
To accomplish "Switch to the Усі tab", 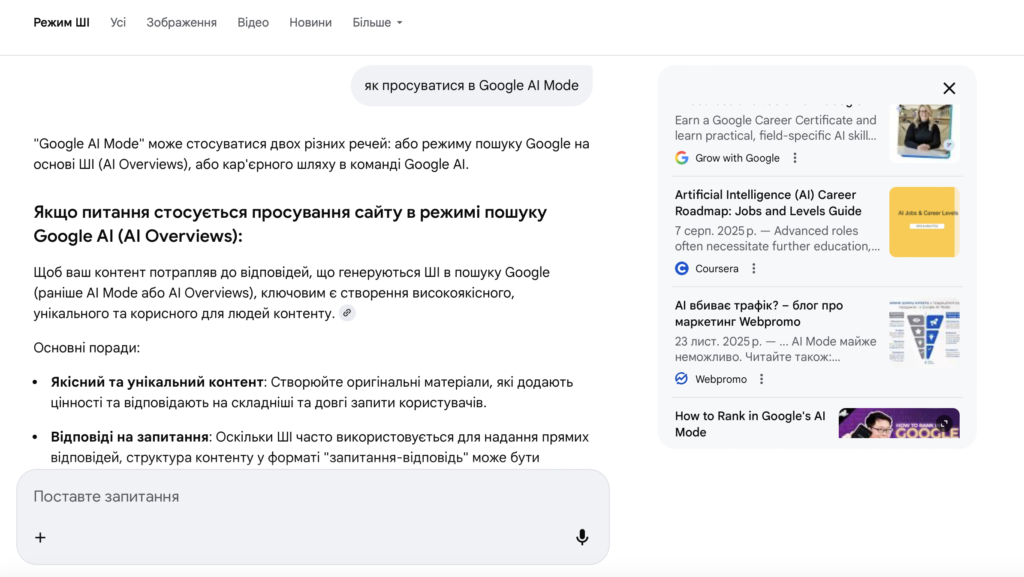I will 117,22.
